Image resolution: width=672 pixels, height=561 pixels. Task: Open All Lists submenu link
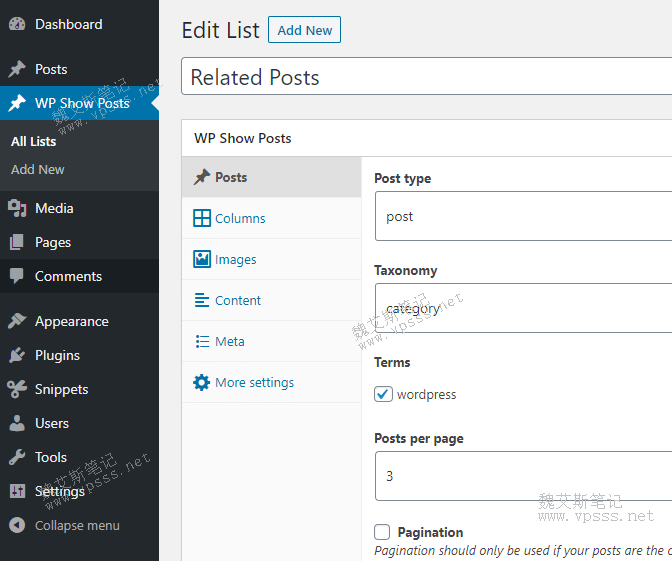pos(33,141)
